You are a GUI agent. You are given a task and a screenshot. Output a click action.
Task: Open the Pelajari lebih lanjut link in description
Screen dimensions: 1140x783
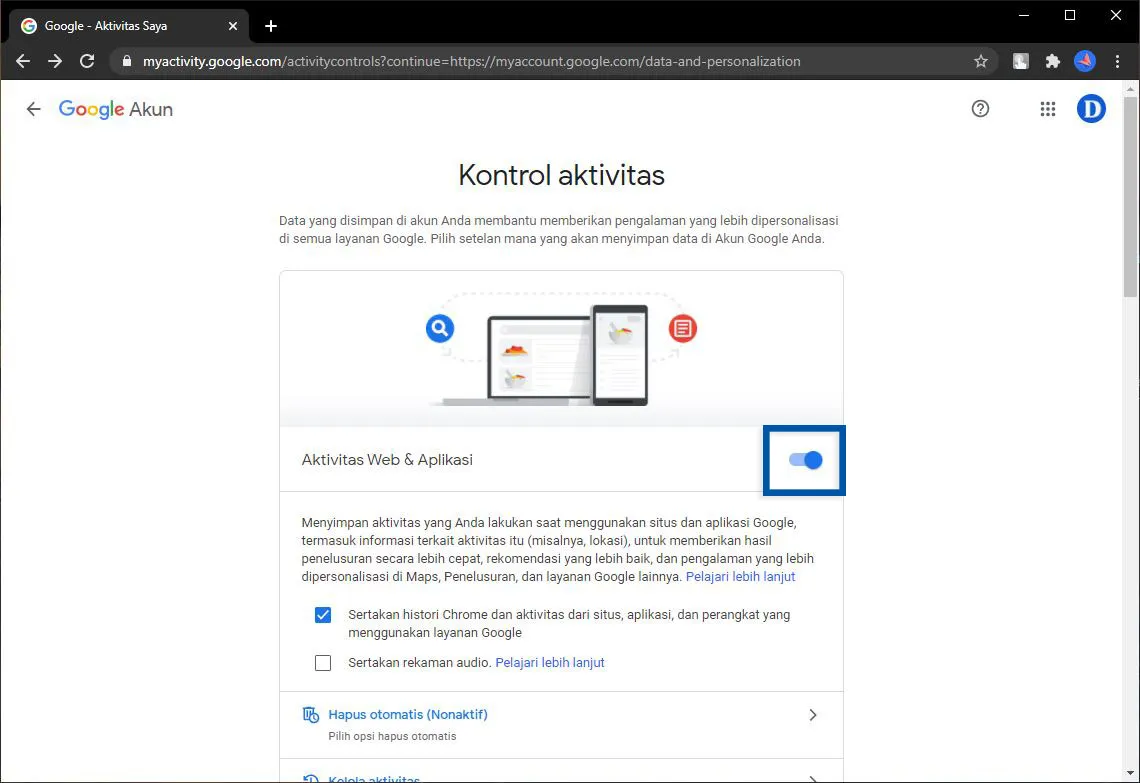point(740,576)
